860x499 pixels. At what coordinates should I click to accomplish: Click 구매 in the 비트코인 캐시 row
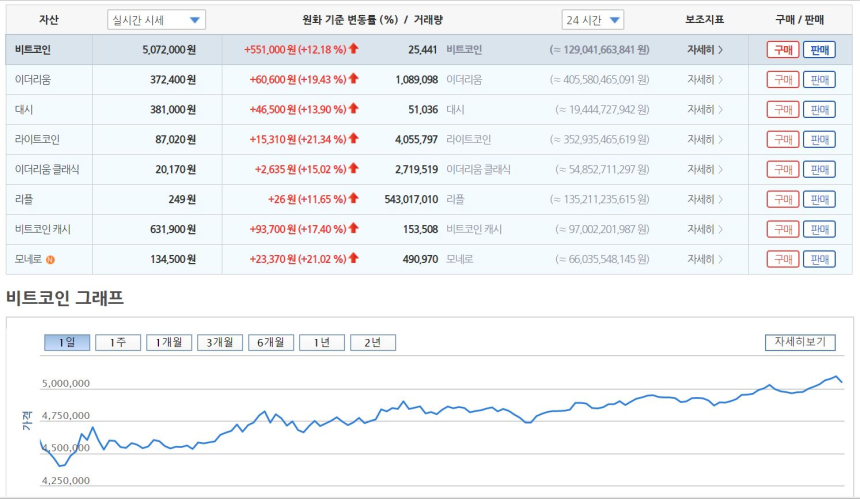(783, 229)
